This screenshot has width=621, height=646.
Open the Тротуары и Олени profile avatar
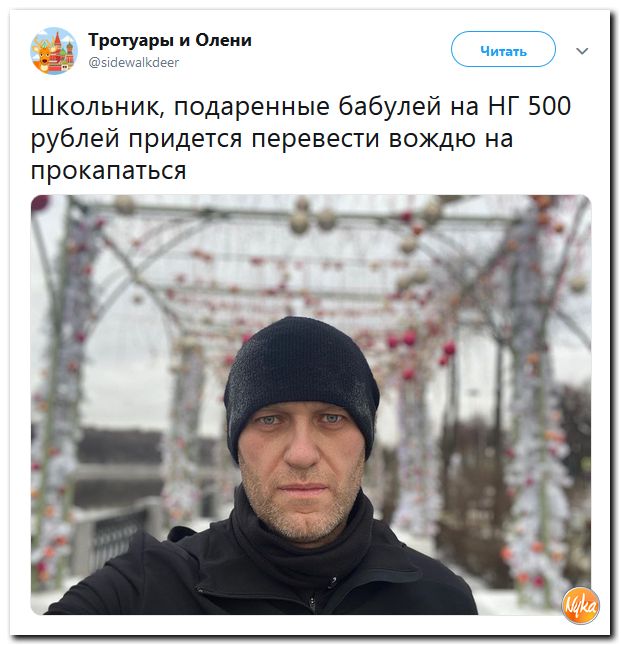click(x=54, y=51)
